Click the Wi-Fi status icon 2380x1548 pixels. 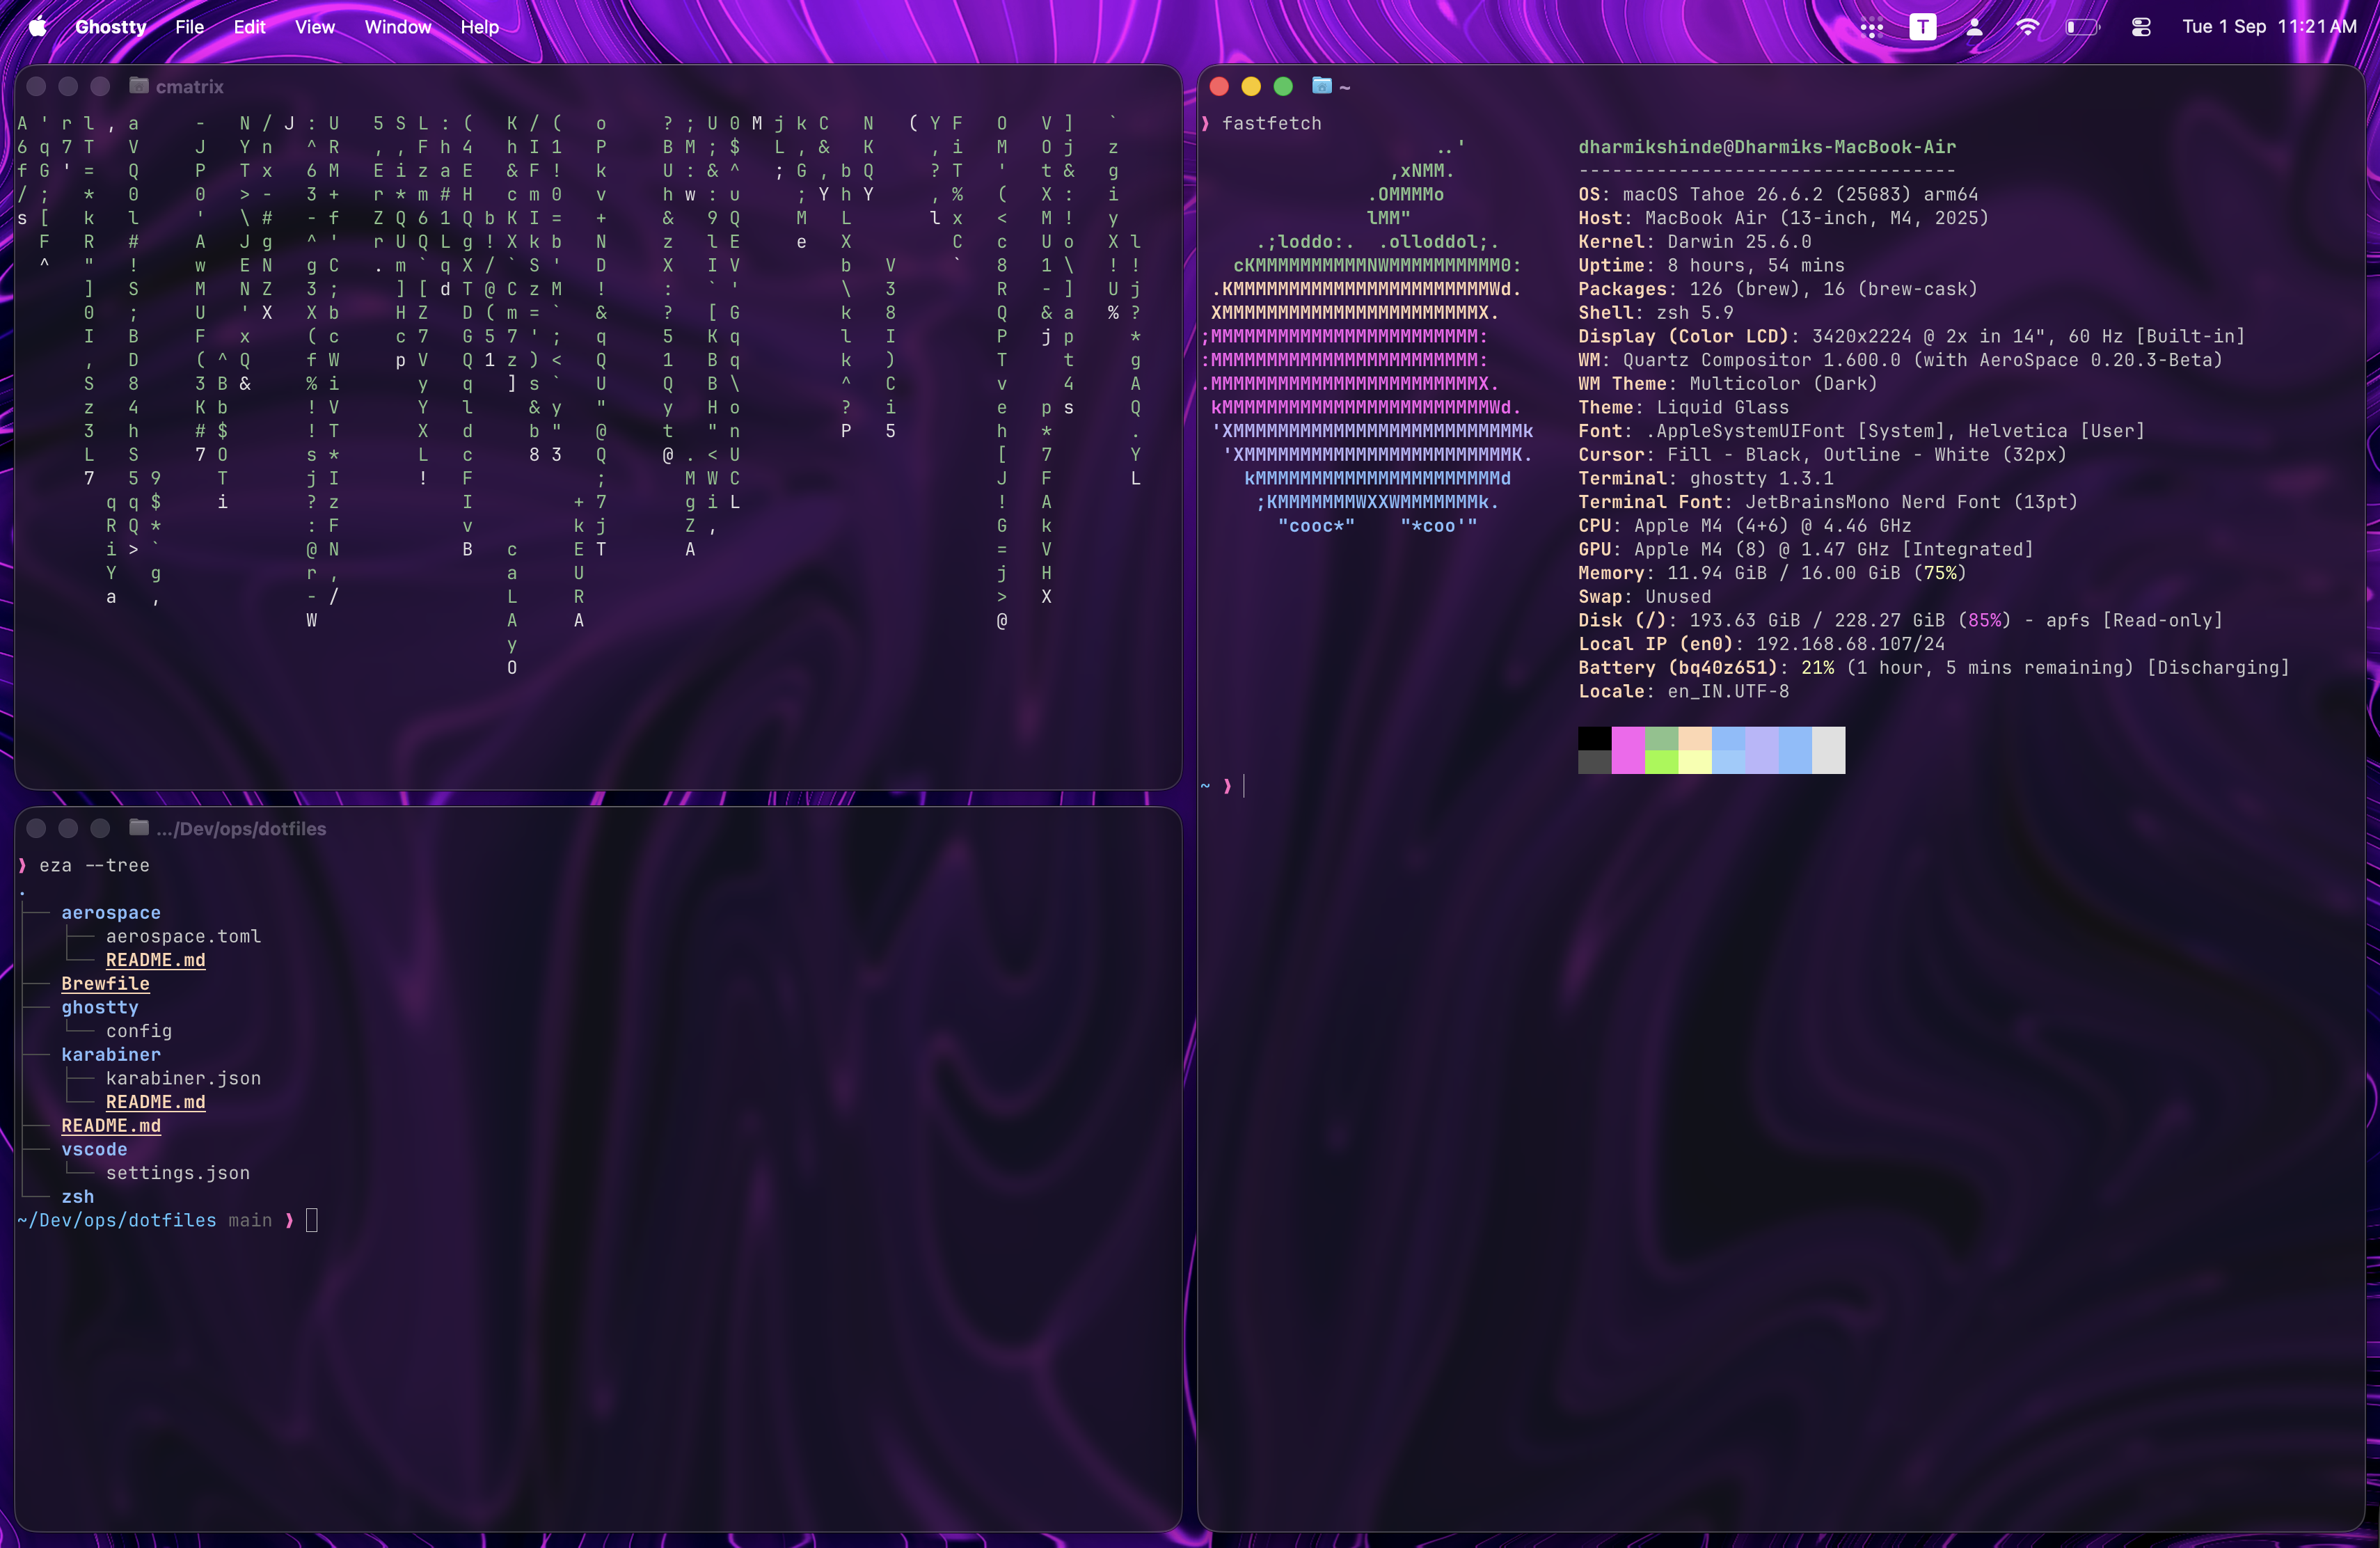(2027, 27)
